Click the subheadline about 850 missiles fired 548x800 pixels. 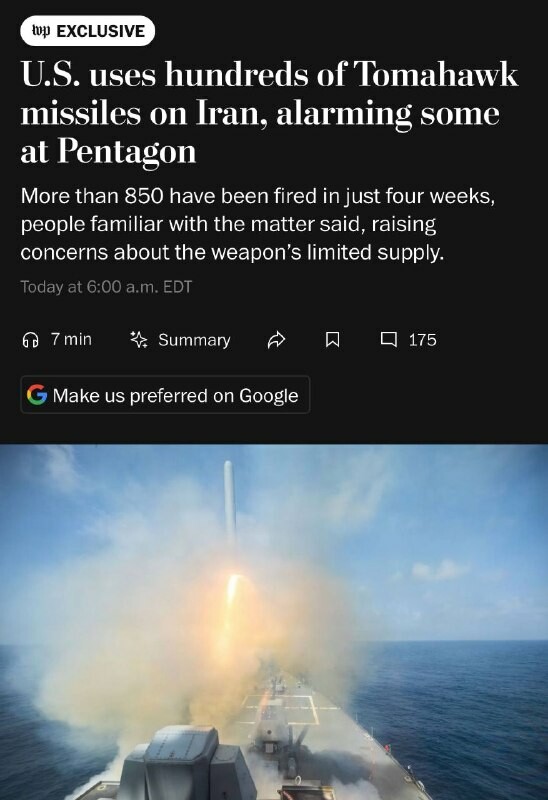pos(258,224)
